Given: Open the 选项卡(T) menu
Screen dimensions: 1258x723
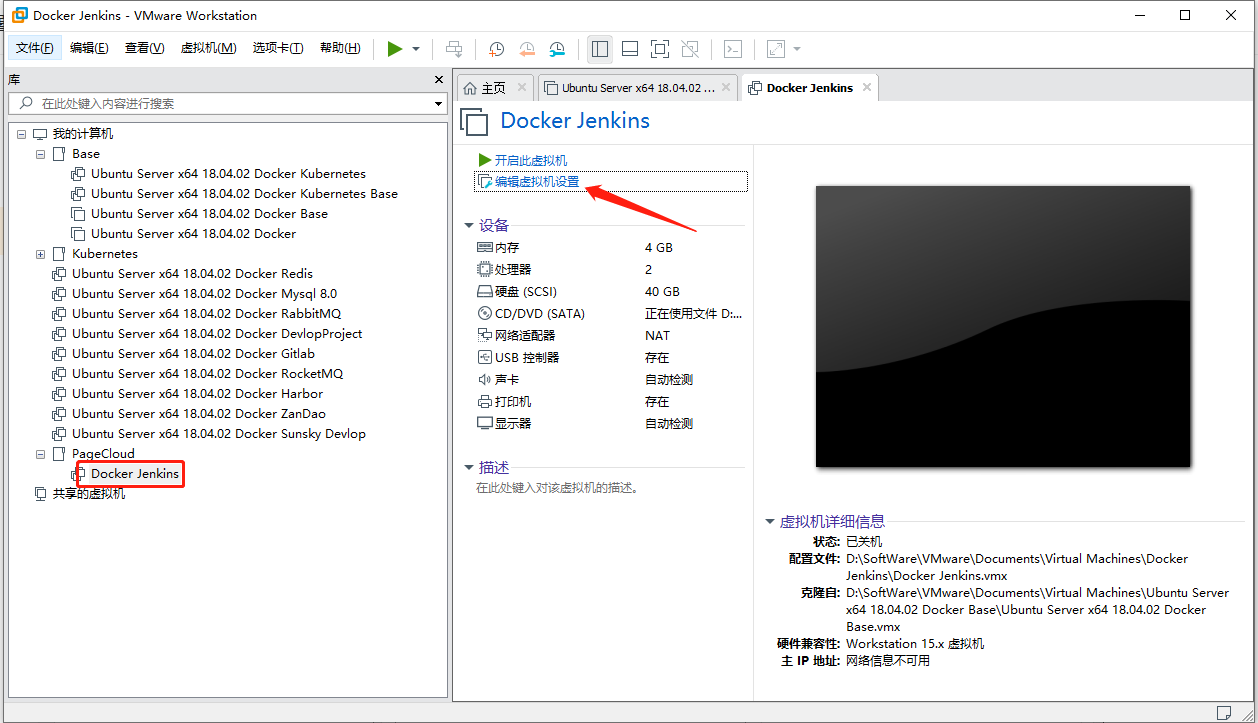Looking at the screenshot, I should point(278,48).
